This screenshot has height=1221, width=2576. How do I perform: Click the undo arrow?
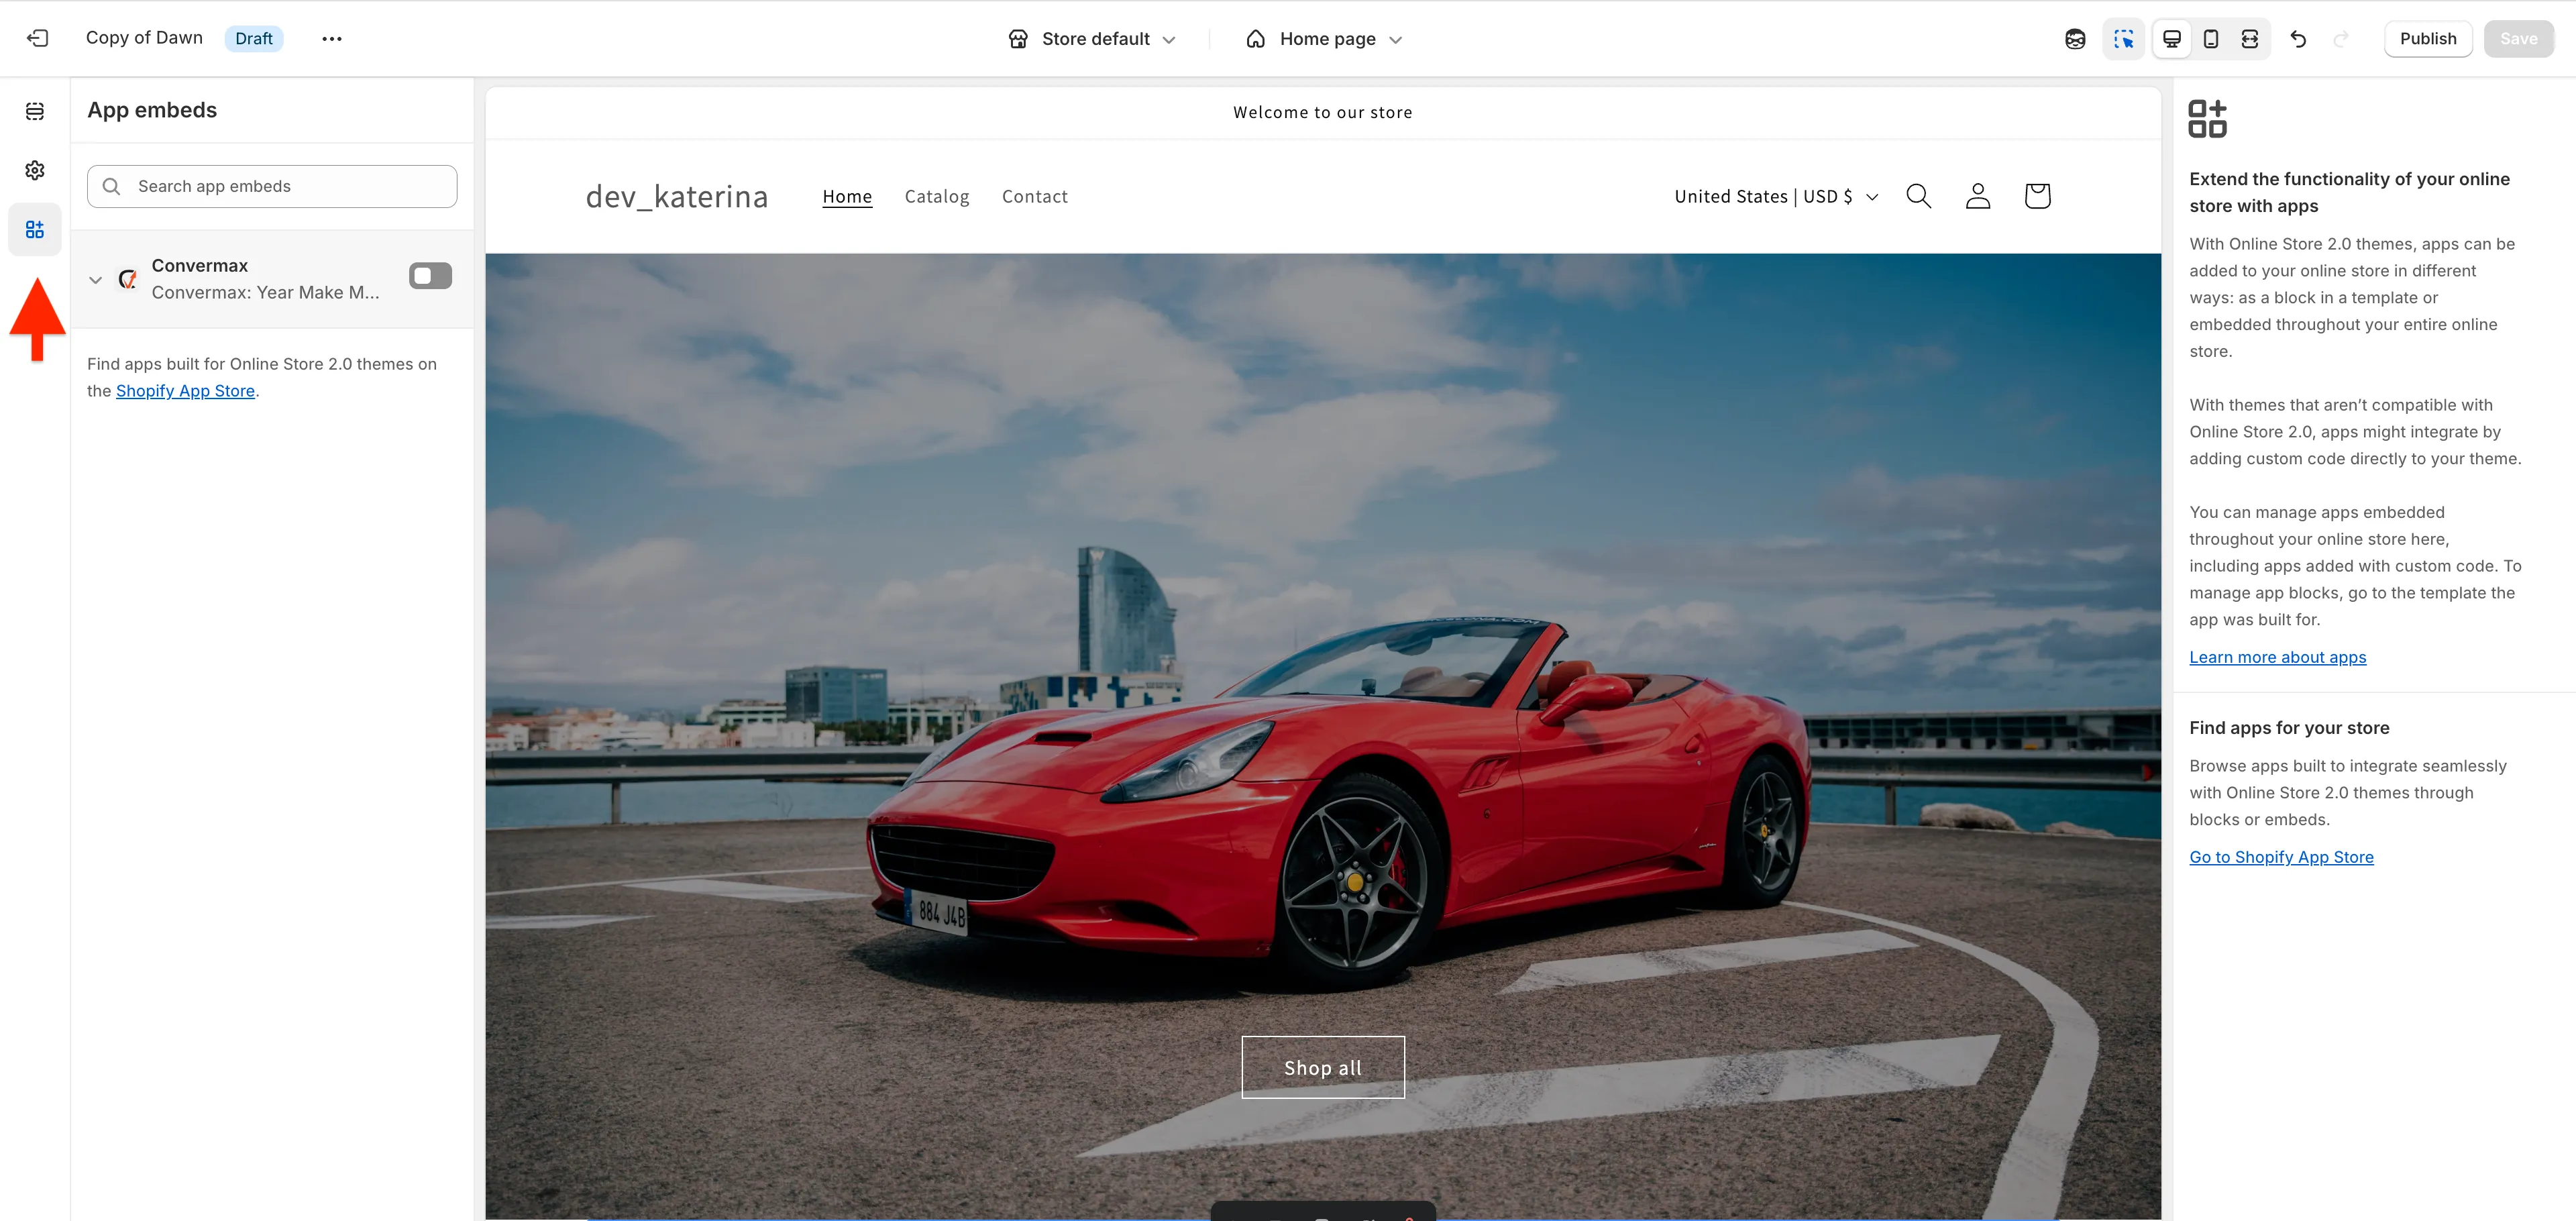pyautogui.click(x=2298, y=39)
